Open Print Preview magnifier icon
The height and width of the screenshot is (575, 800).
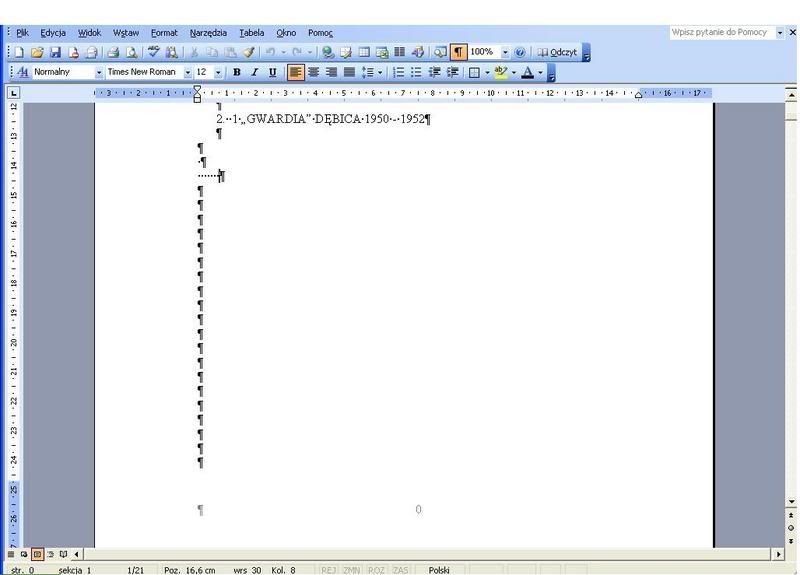coord(132,52)
